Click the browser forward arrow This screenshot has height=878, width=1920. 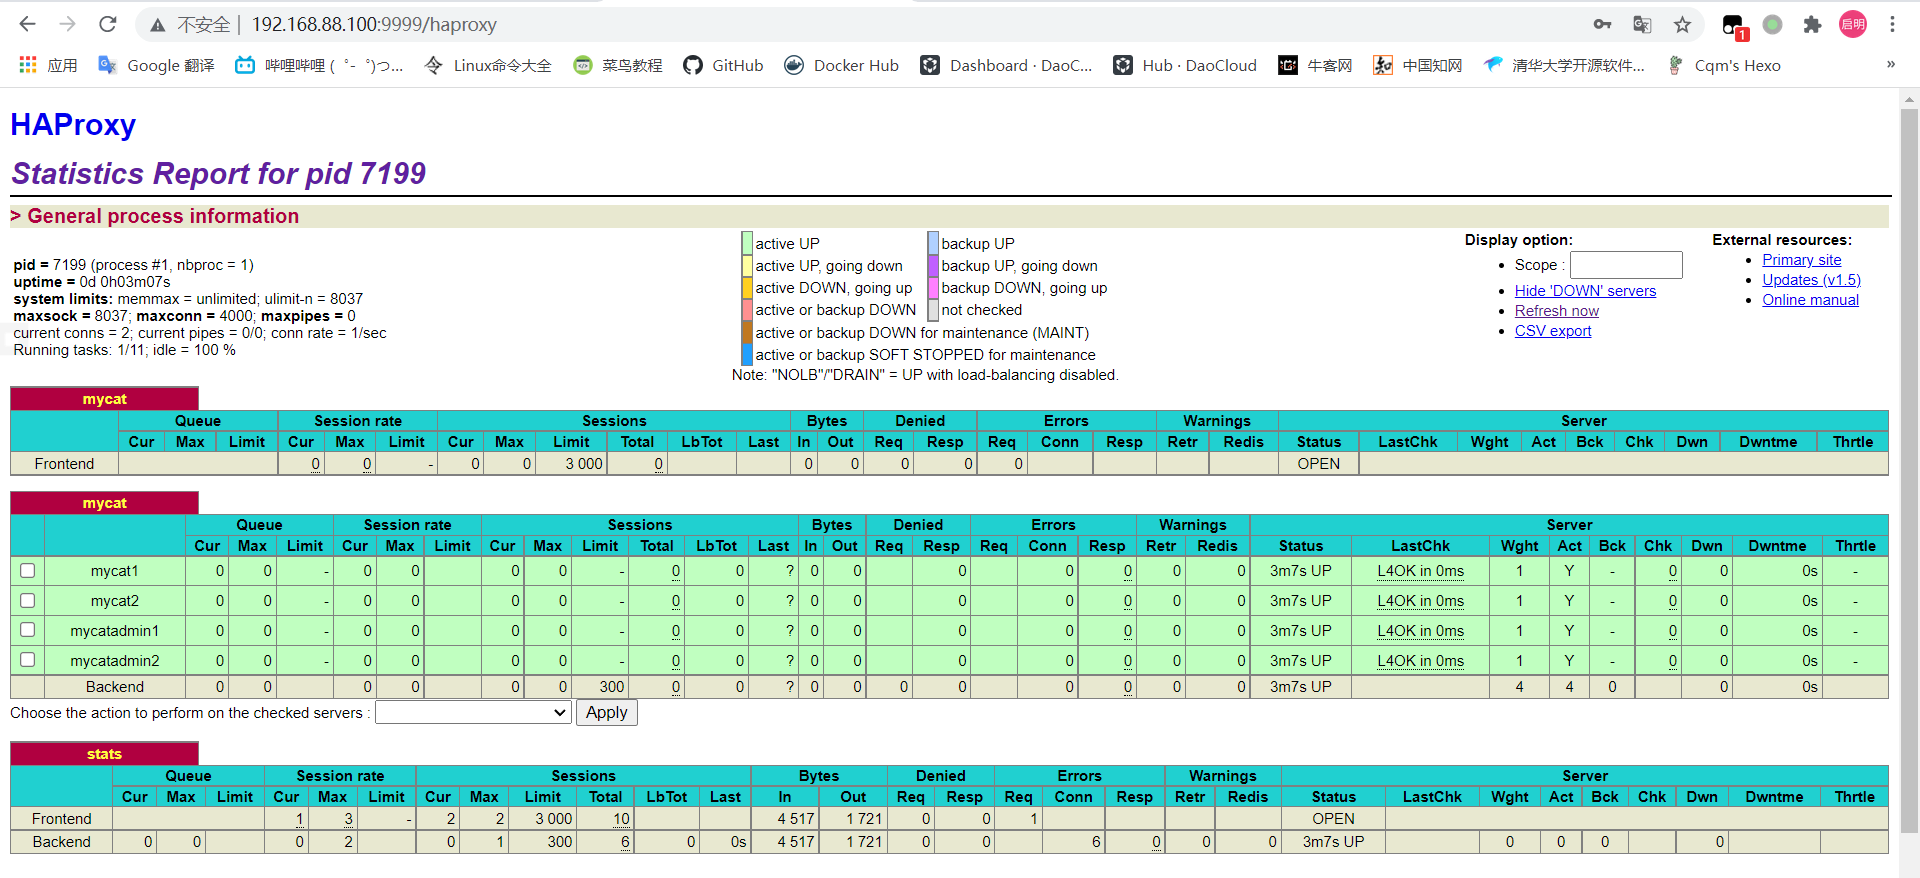(x=67, y=24)
